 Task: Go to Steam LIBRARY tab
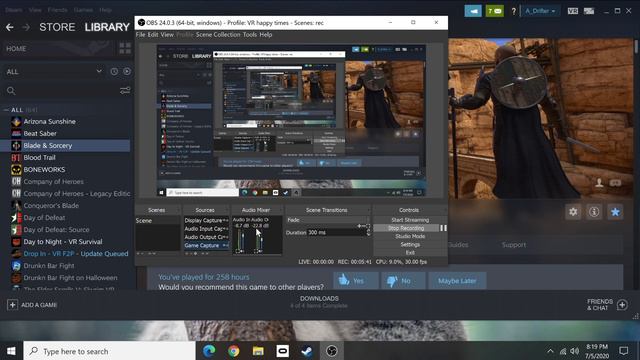[x=107, y=27]
